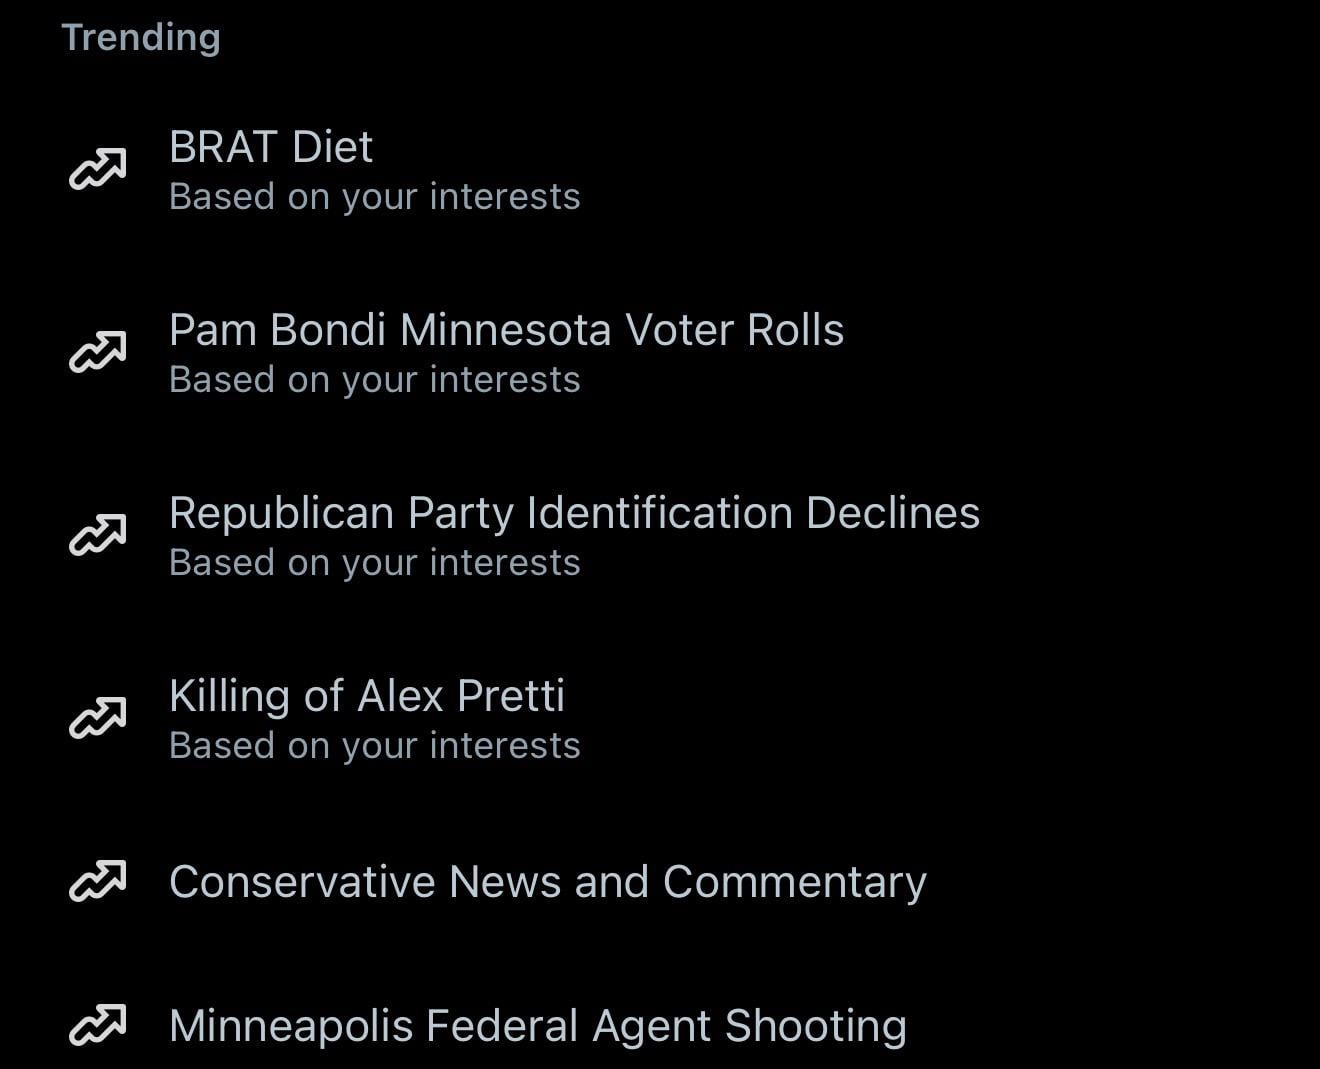
Task: Tap "Based on your interests" under Republican Party topic
Action: [x=374, y=563]
